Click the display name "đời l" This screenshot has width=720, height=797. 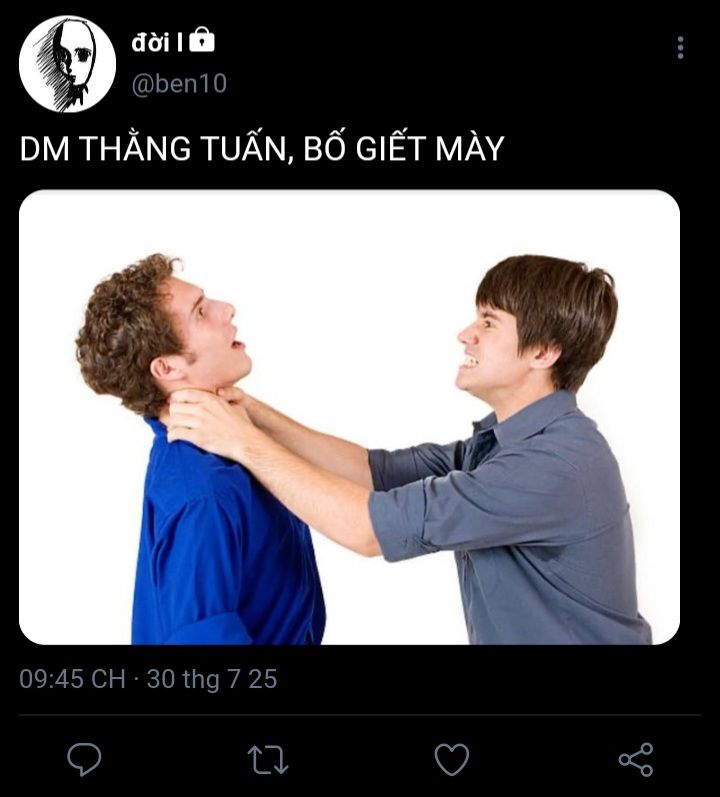157,42
